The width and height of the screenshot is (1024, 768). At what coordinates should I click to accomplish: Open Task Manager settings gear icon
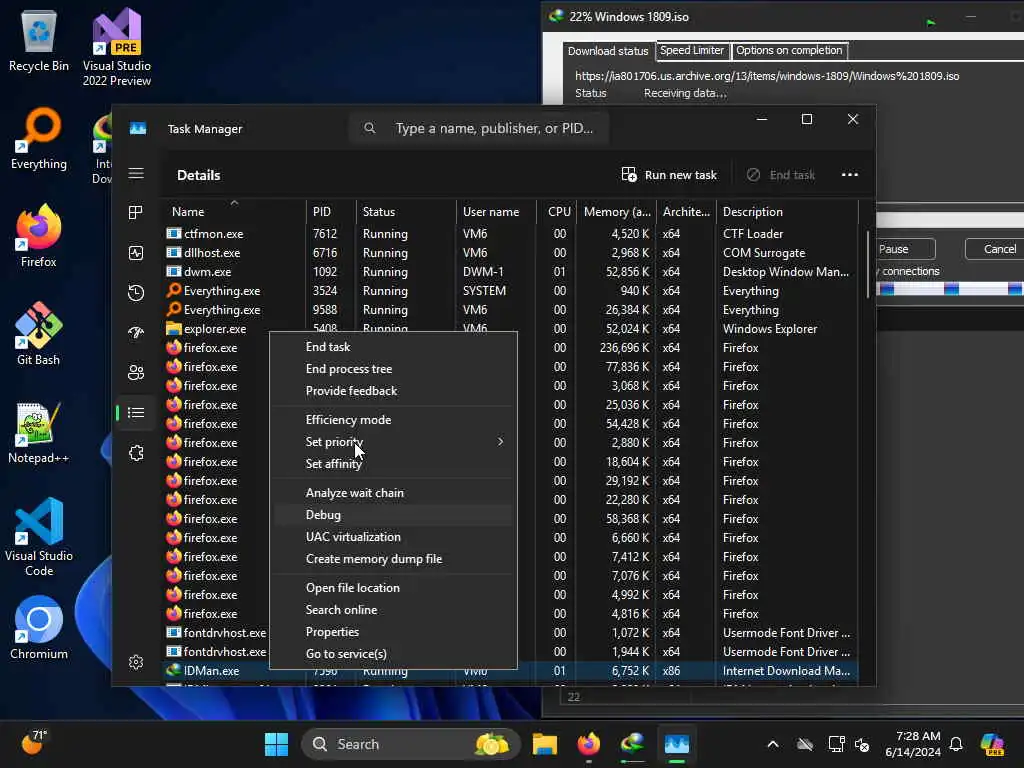136,662
